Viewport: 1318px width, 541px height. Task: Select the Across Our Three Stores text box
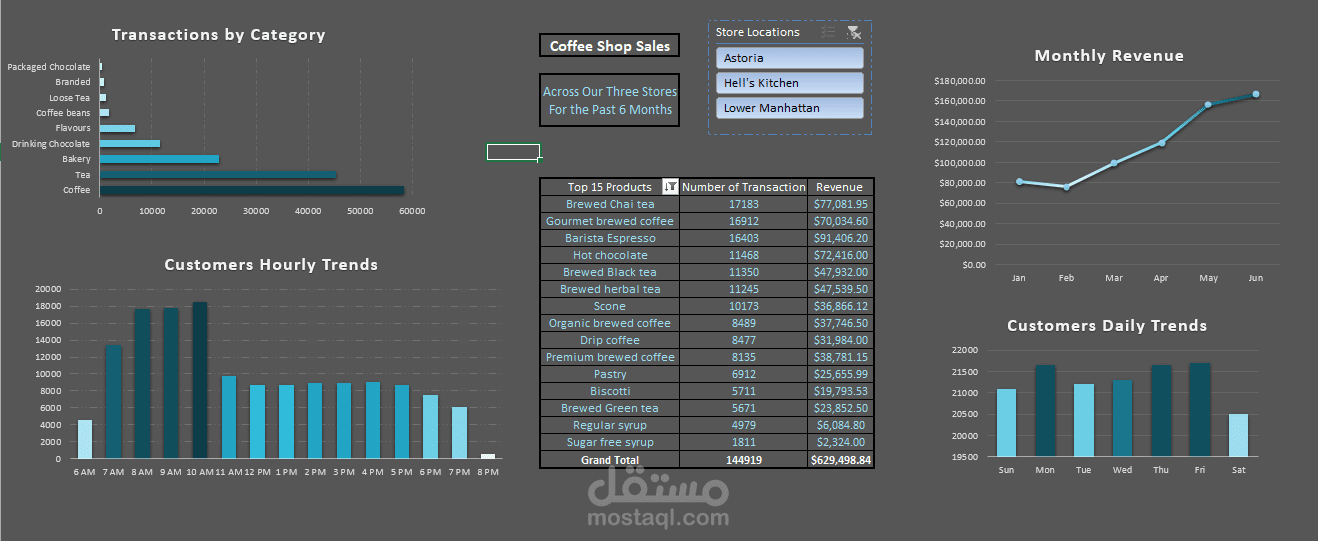609,100
